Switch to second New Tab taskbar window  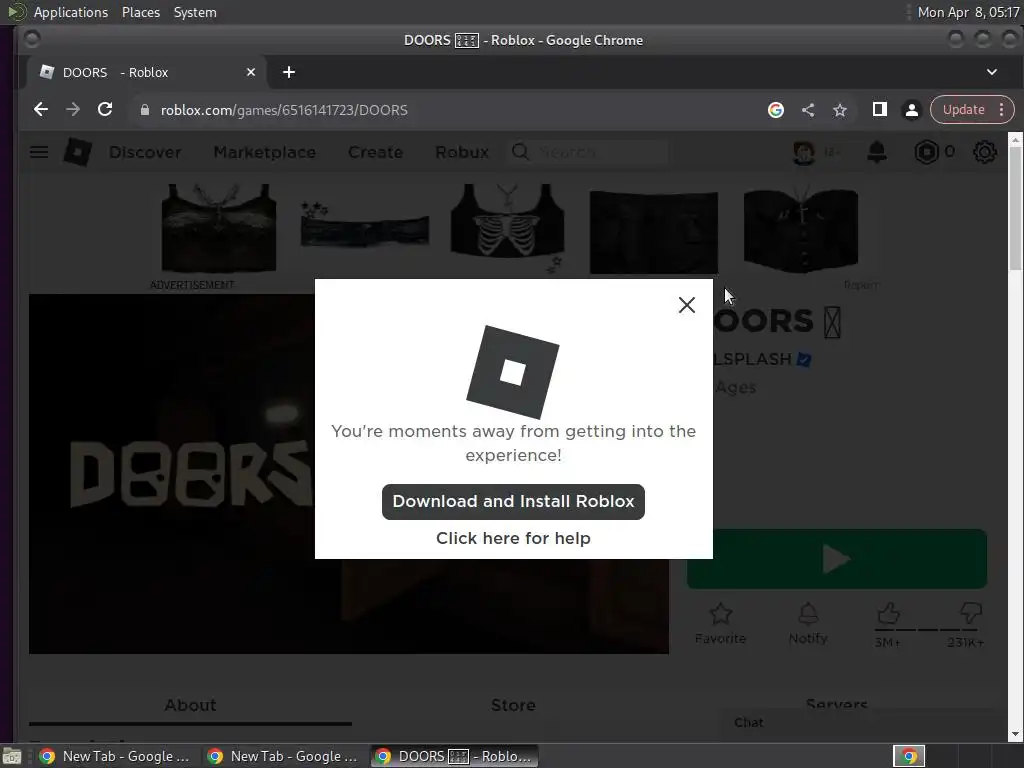tap(283, 756)
